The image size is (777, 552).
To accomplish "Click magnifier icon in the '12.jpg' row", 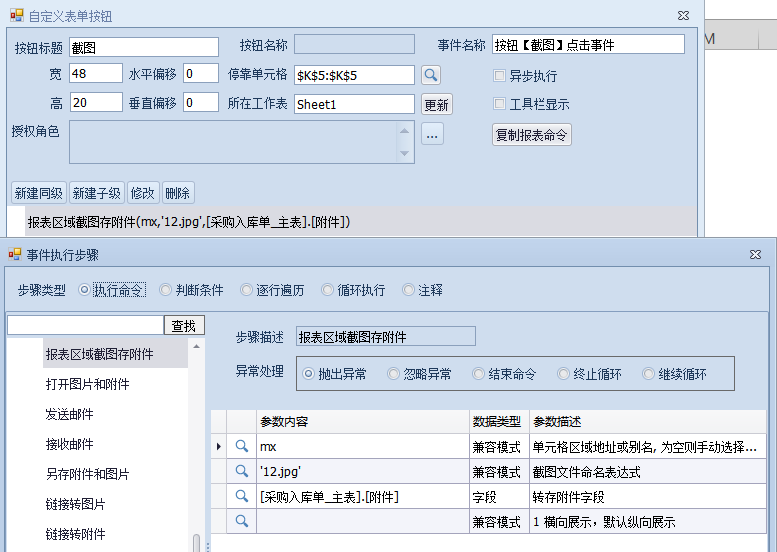I will (241, 471).
